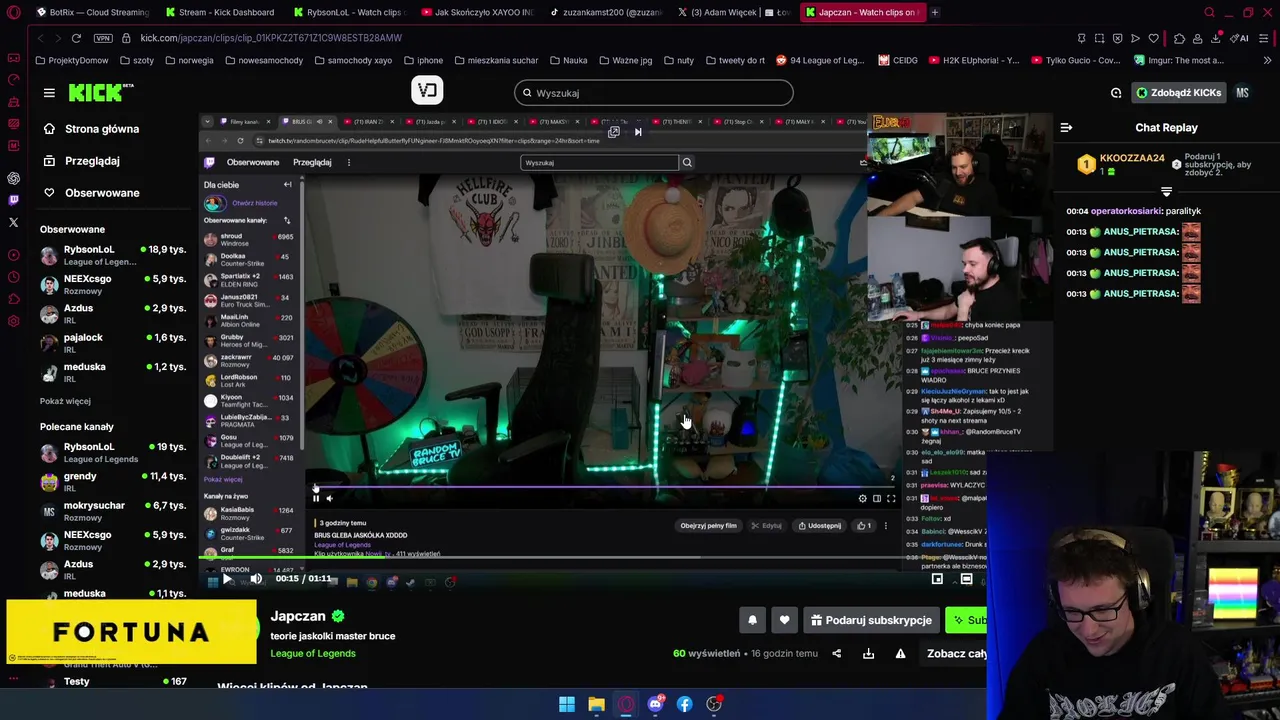This screenshot has width=1280, height=720.
Task: Open Discord from the taskbar
Action: tap(655, 704)
